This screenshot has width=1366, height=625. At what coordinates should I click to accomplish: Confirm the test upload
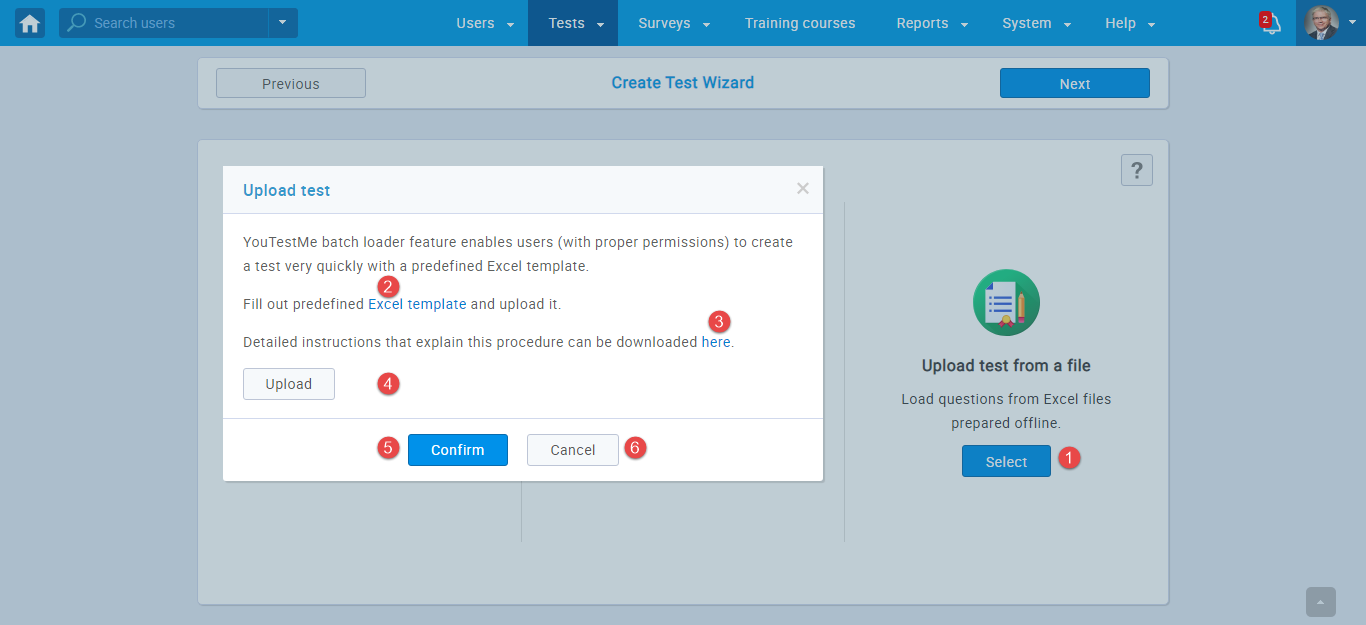pos(458,450)
